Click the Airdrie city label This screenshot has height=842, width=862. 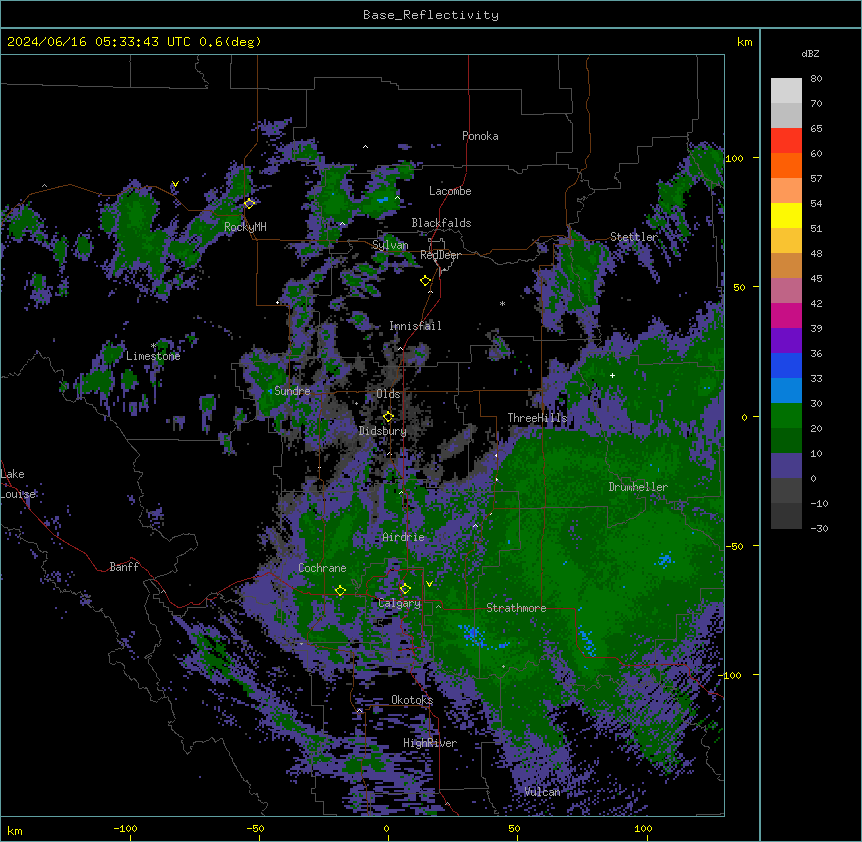(404, 537)
